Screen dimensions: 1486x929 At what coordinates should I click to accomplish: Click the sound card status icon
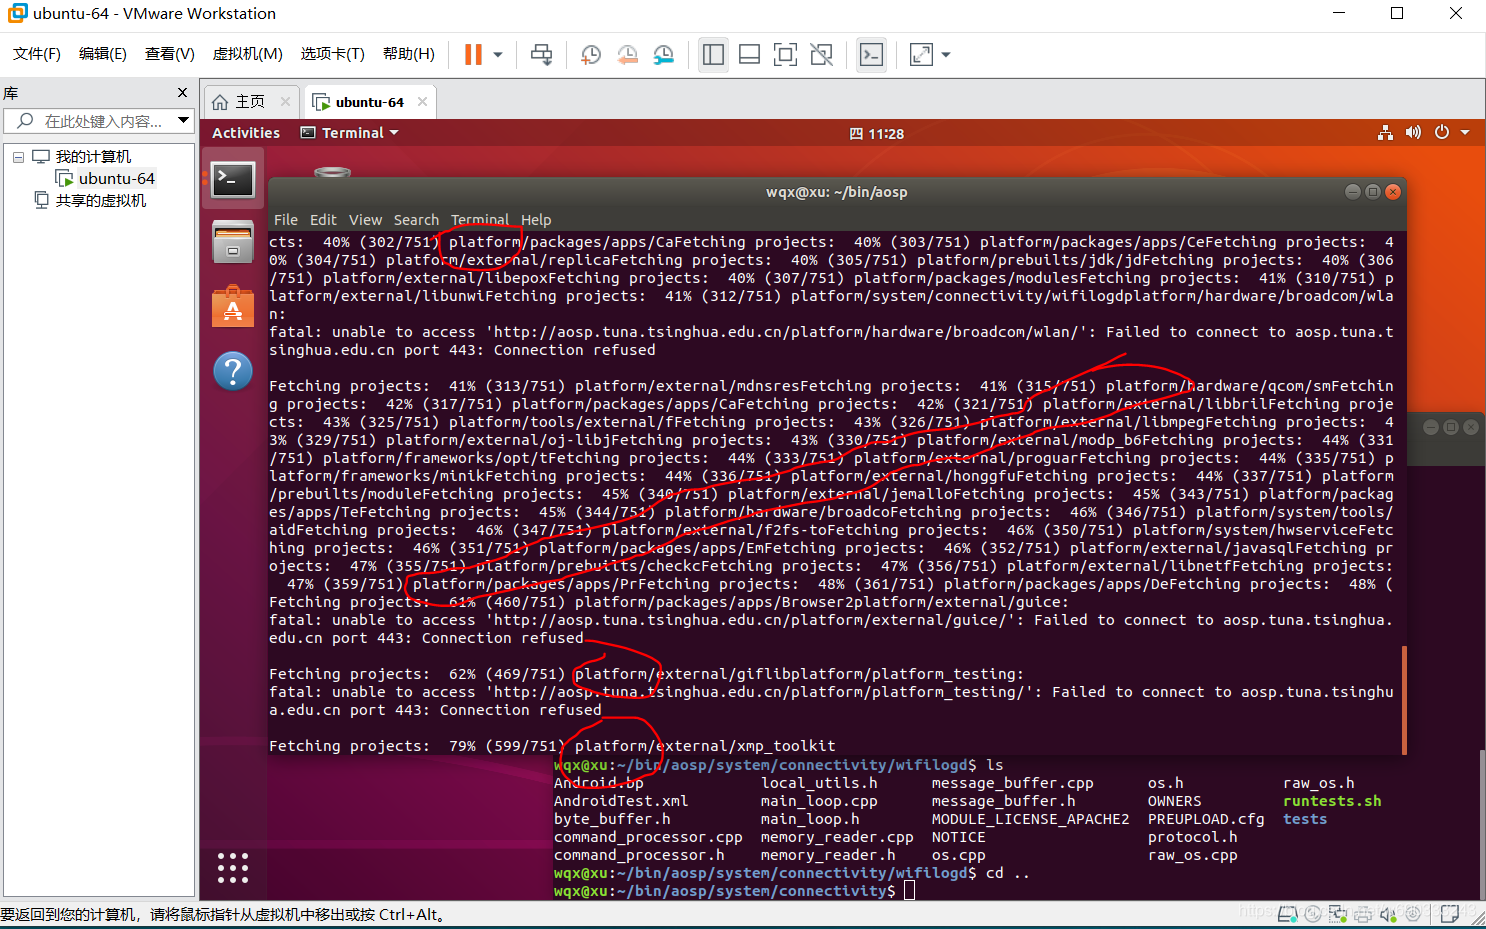click(x=1388, y=913)
